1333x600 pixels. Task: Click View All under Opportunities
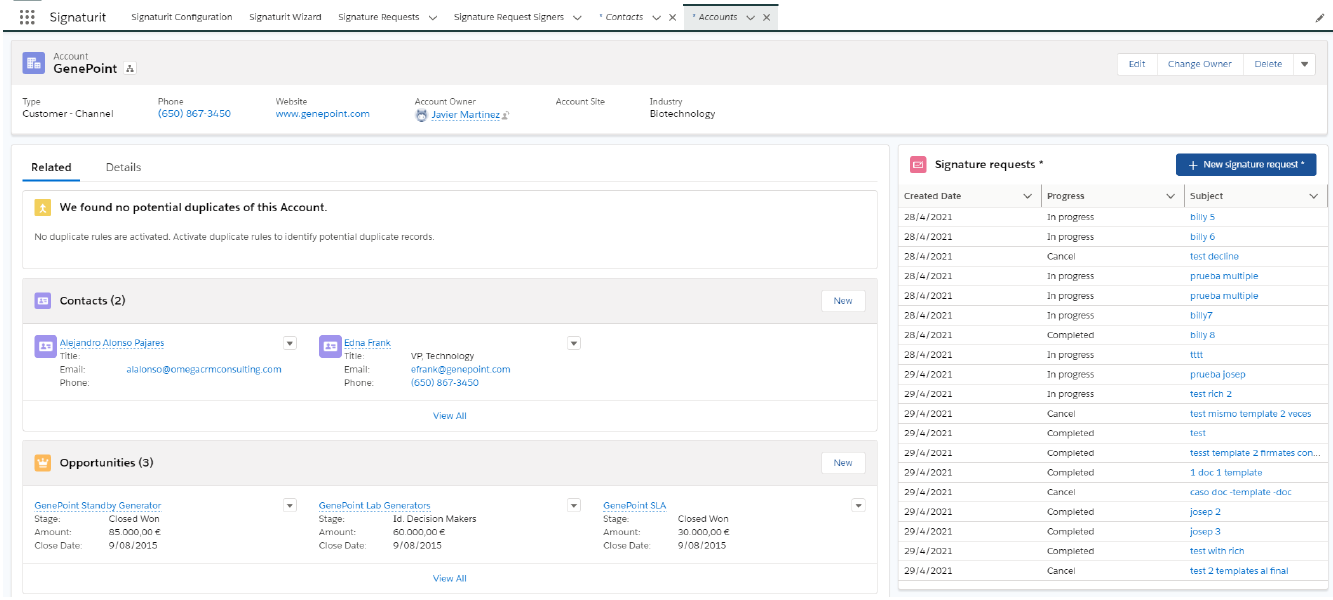tap(450, 578)
